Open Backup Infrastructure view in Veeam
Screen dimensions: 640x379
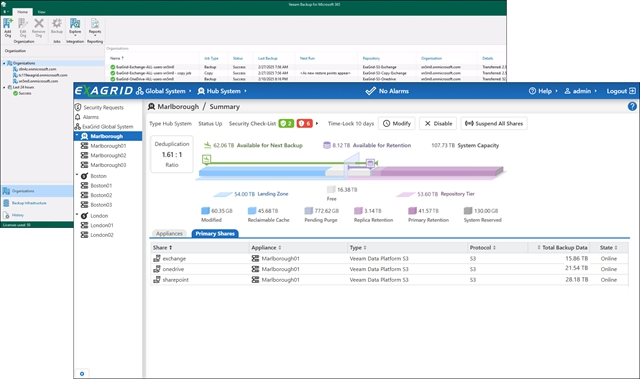(37, 203)
